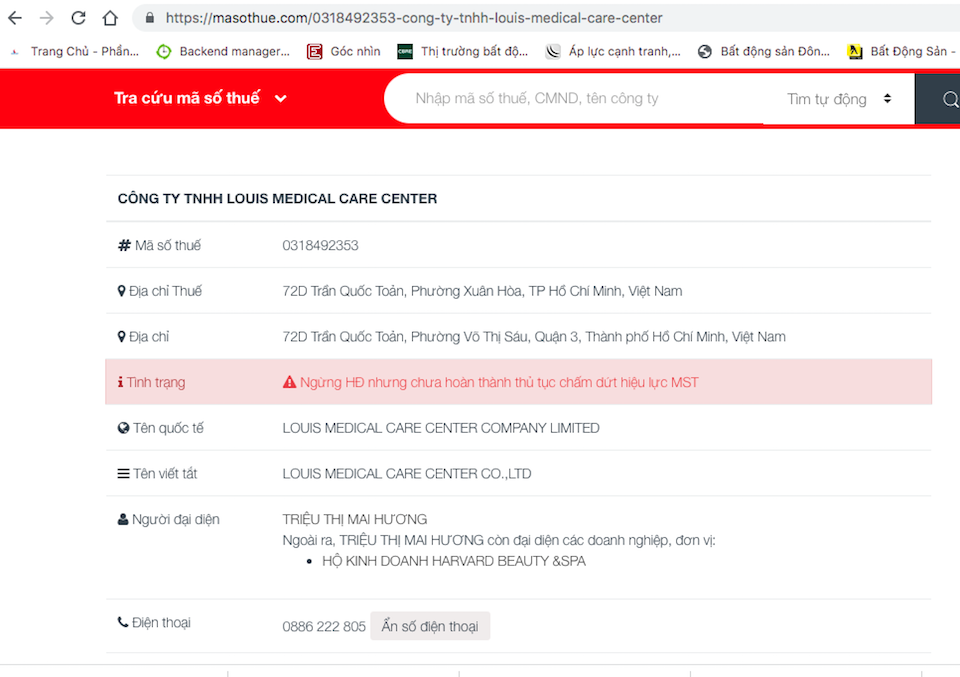Click the person icon beside Người đại diện
The image size is (960, 677).
(123, 519)
